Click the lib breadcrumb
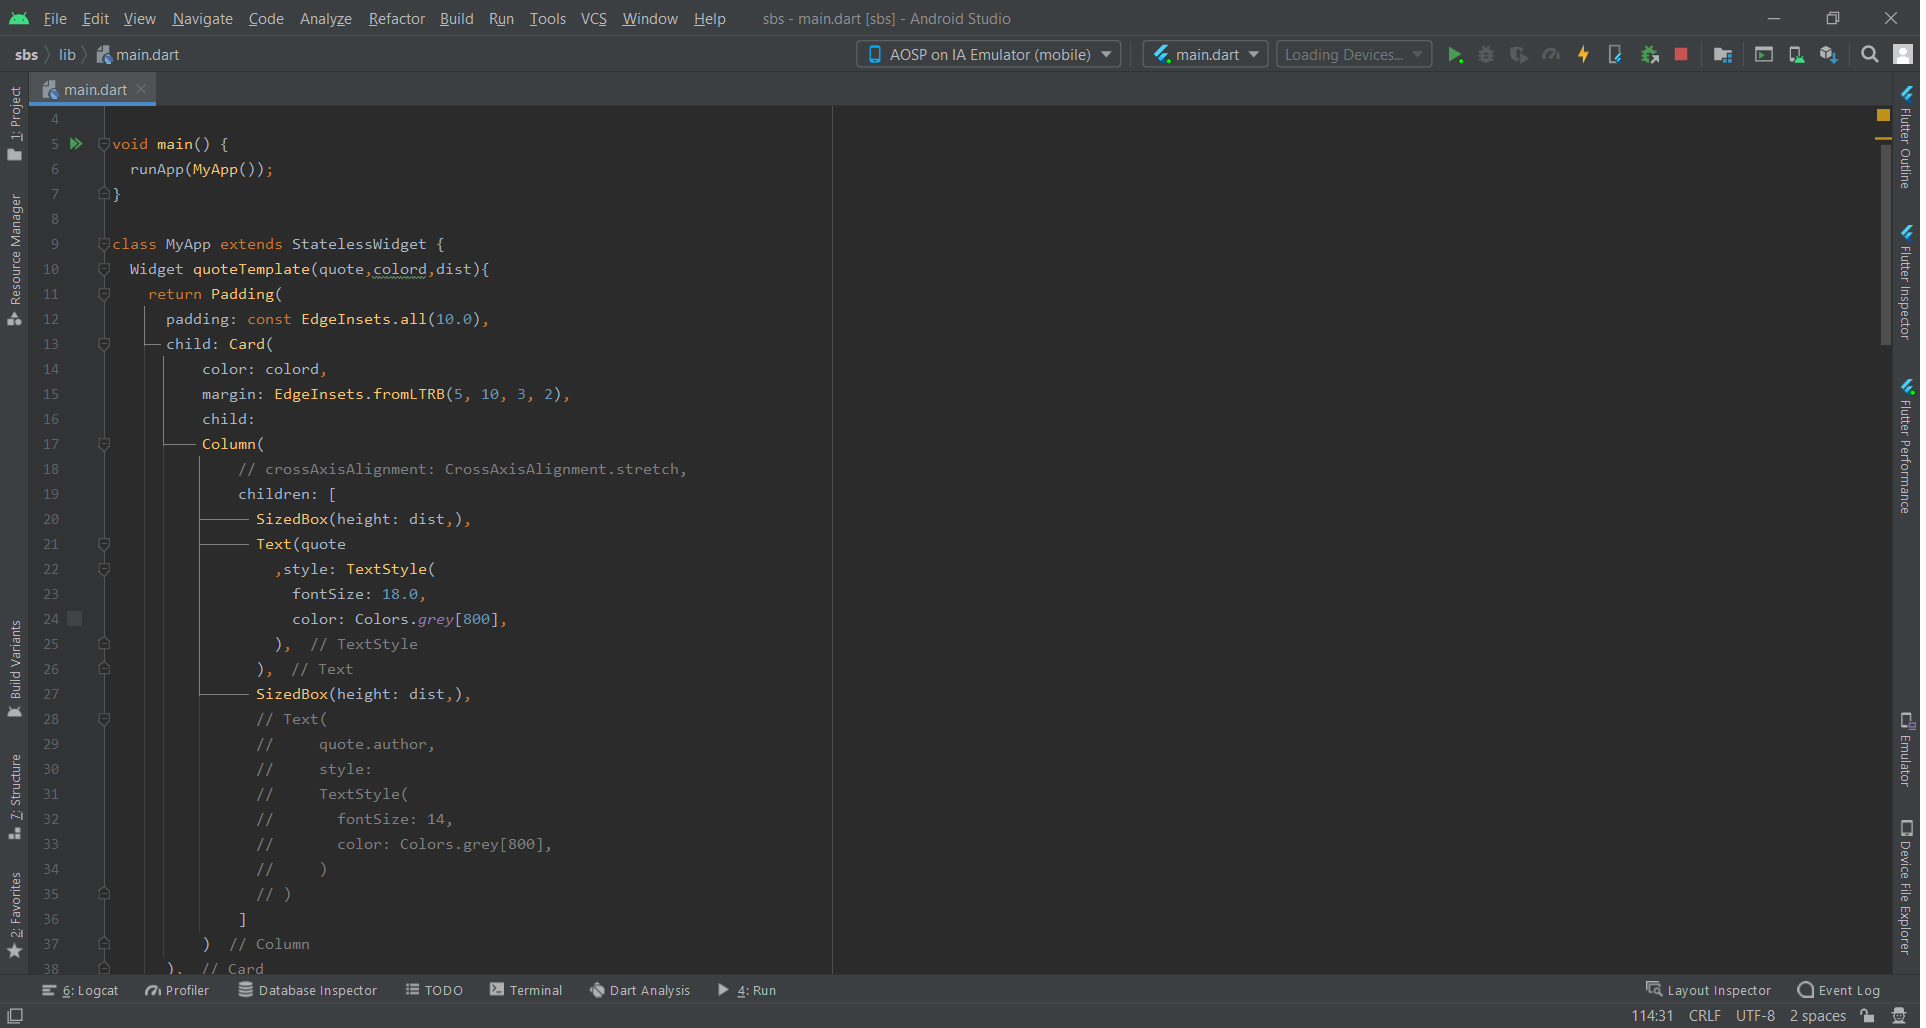This screenshot has height=1028, width=1926. pyautogui.click(x=67, y=55)
